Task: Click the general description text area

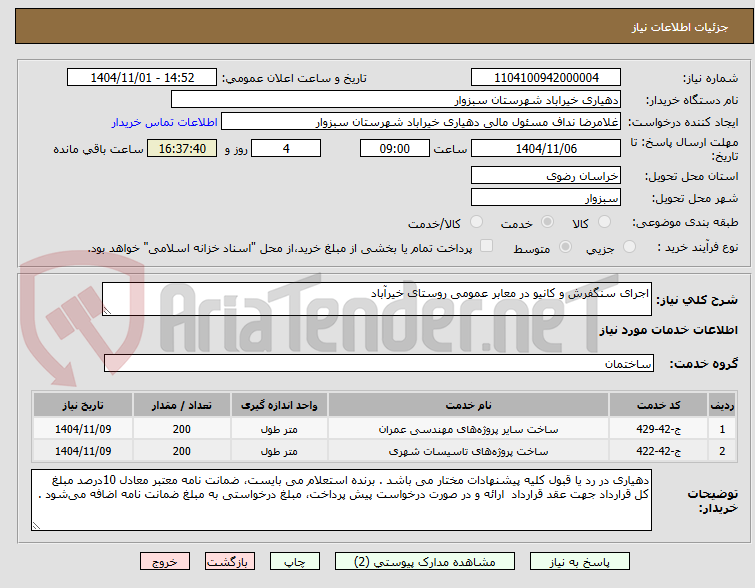Action: (377, 299)
